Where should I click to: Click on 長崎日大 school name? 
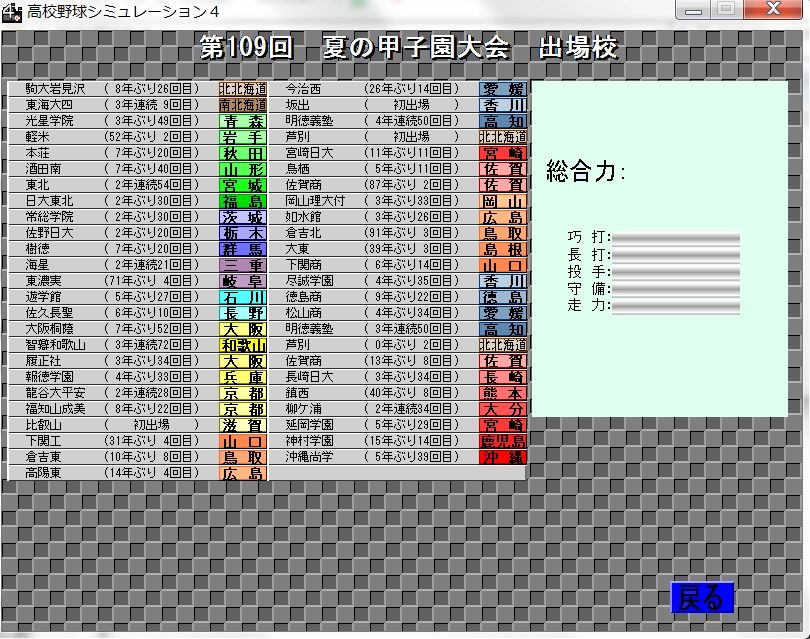pyautogui.click(x=309, y=377)
